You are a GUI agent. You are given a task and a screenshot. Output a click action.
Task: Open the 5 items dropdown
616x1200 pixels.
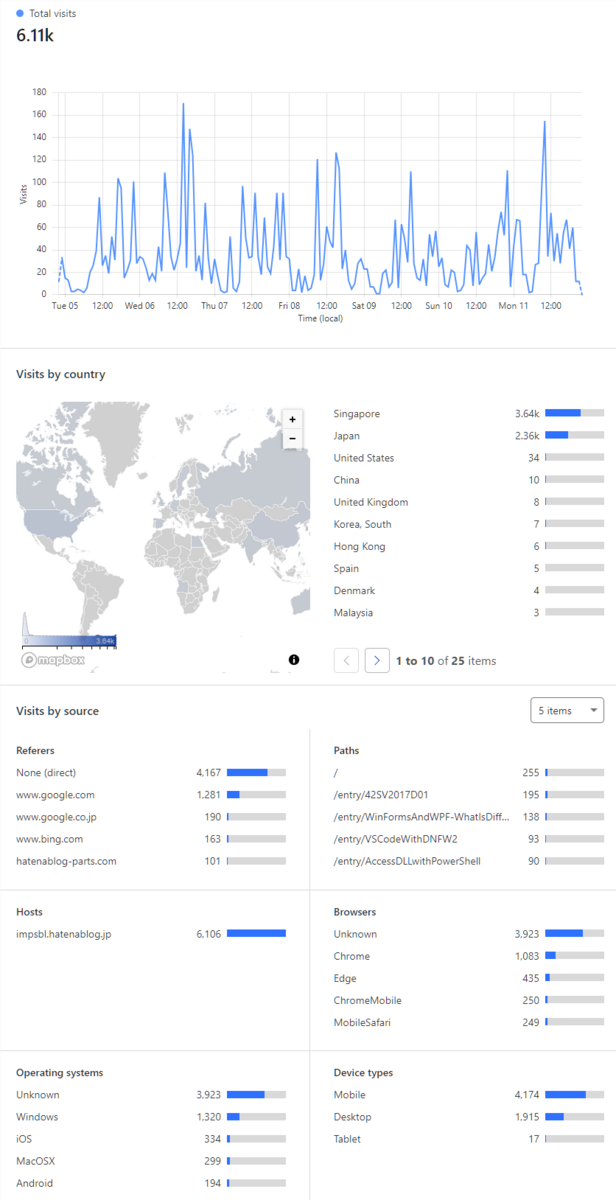[x=567, y=710]
